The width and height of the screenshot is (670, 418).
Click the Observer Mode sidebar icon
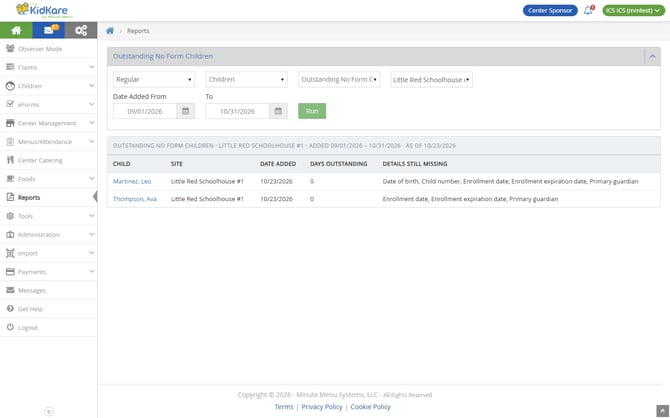10,48
